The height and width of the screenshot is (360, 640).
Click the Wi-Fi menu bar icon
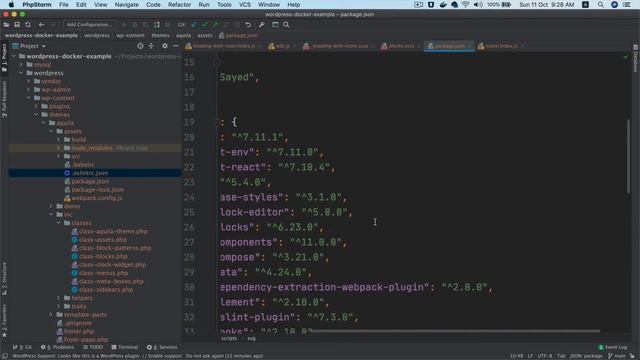(x=466, y=4)
